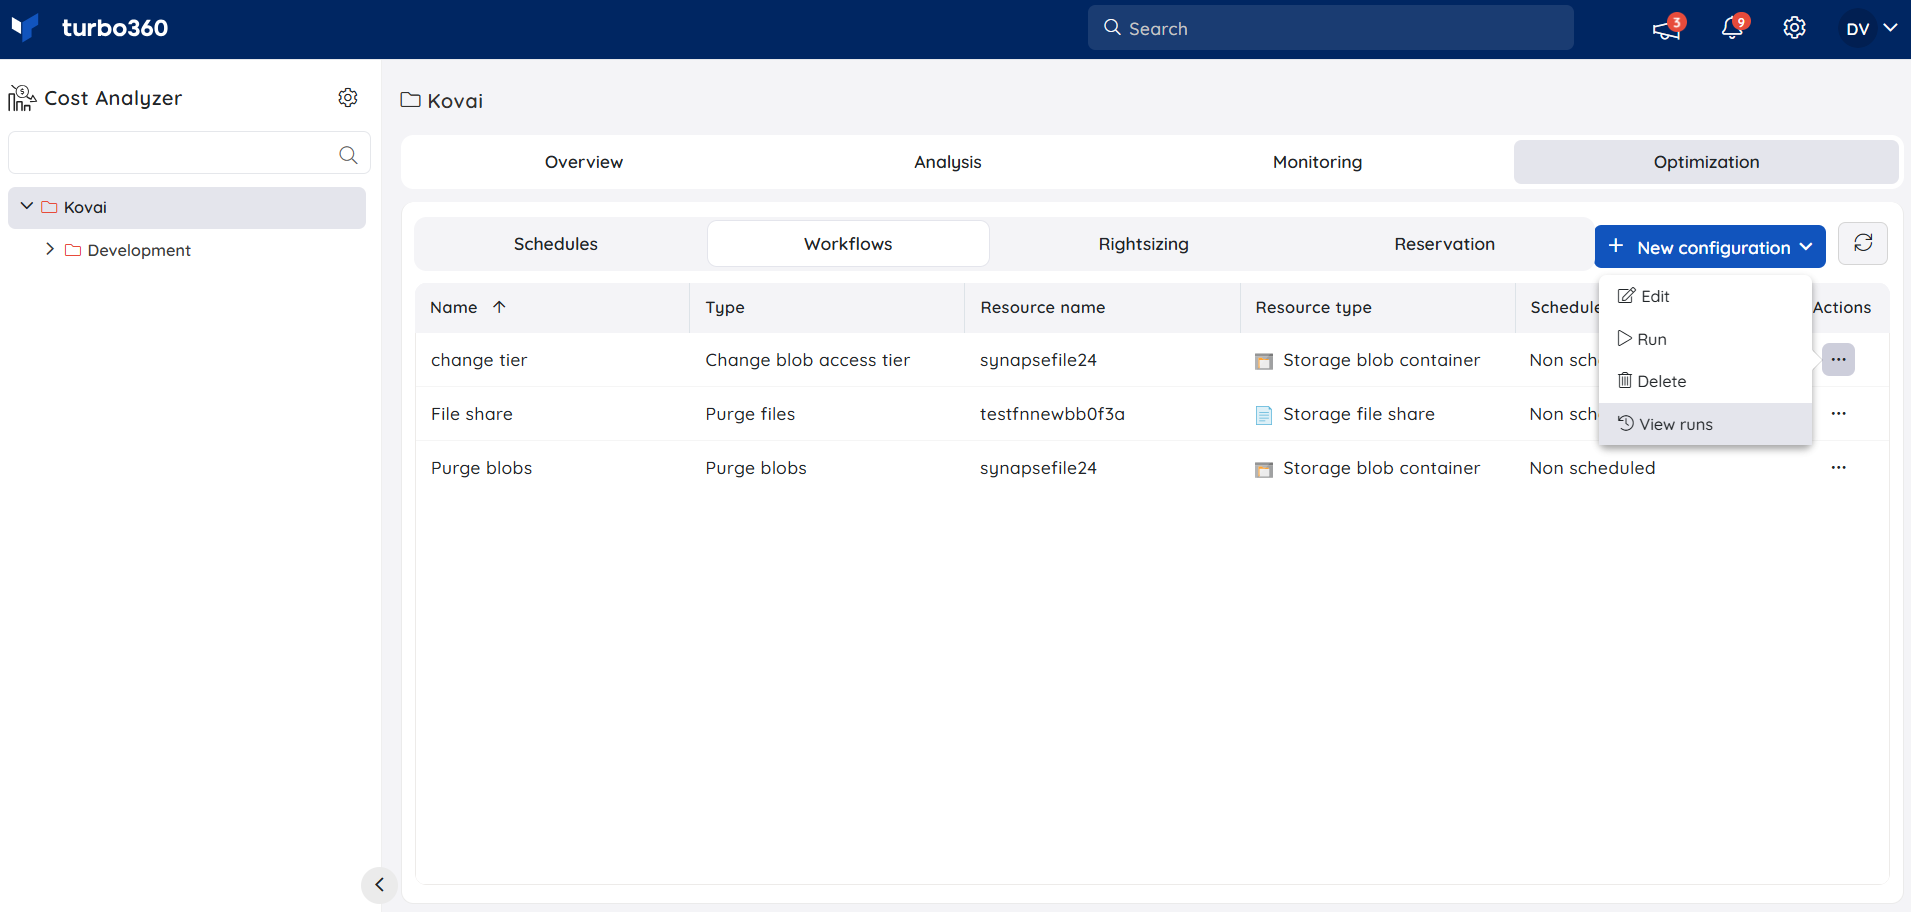The height and width of the screenshot is (912, 1911).
Task: Collapse the sidebar with the arrow button
Action: click(x=379, y=885)
